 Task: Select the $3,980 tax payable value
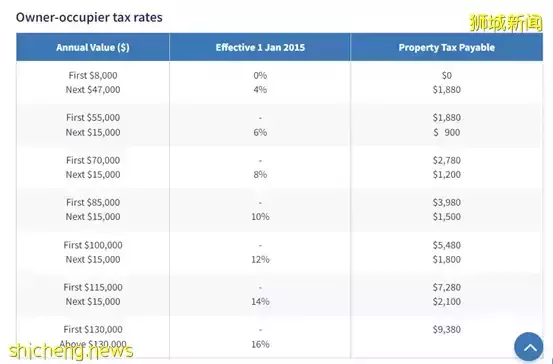(446, 202)
